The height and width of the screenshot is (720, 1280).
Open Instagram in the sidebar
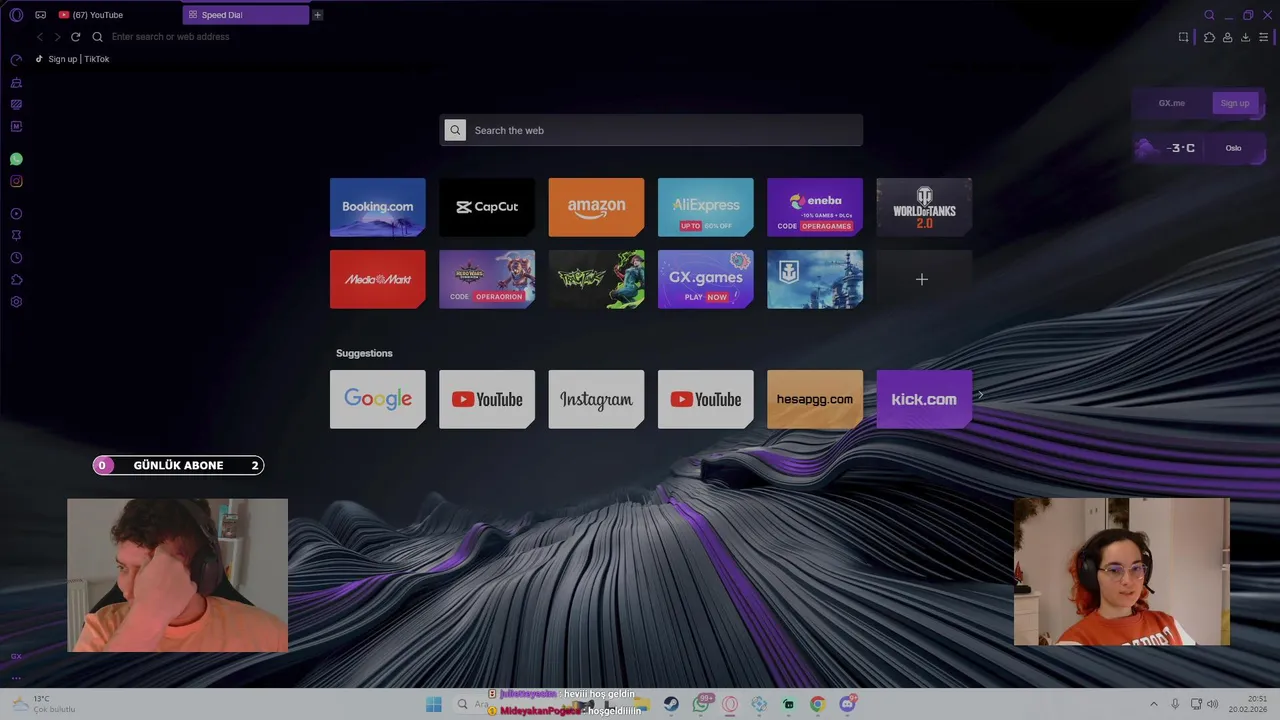[x=16, y=181]
